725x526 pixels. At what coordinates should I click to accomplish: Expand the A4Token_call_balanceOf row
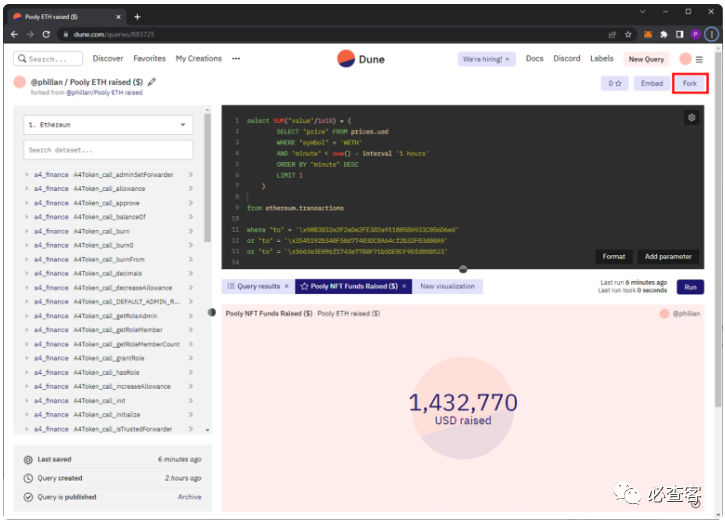[108, 217]
